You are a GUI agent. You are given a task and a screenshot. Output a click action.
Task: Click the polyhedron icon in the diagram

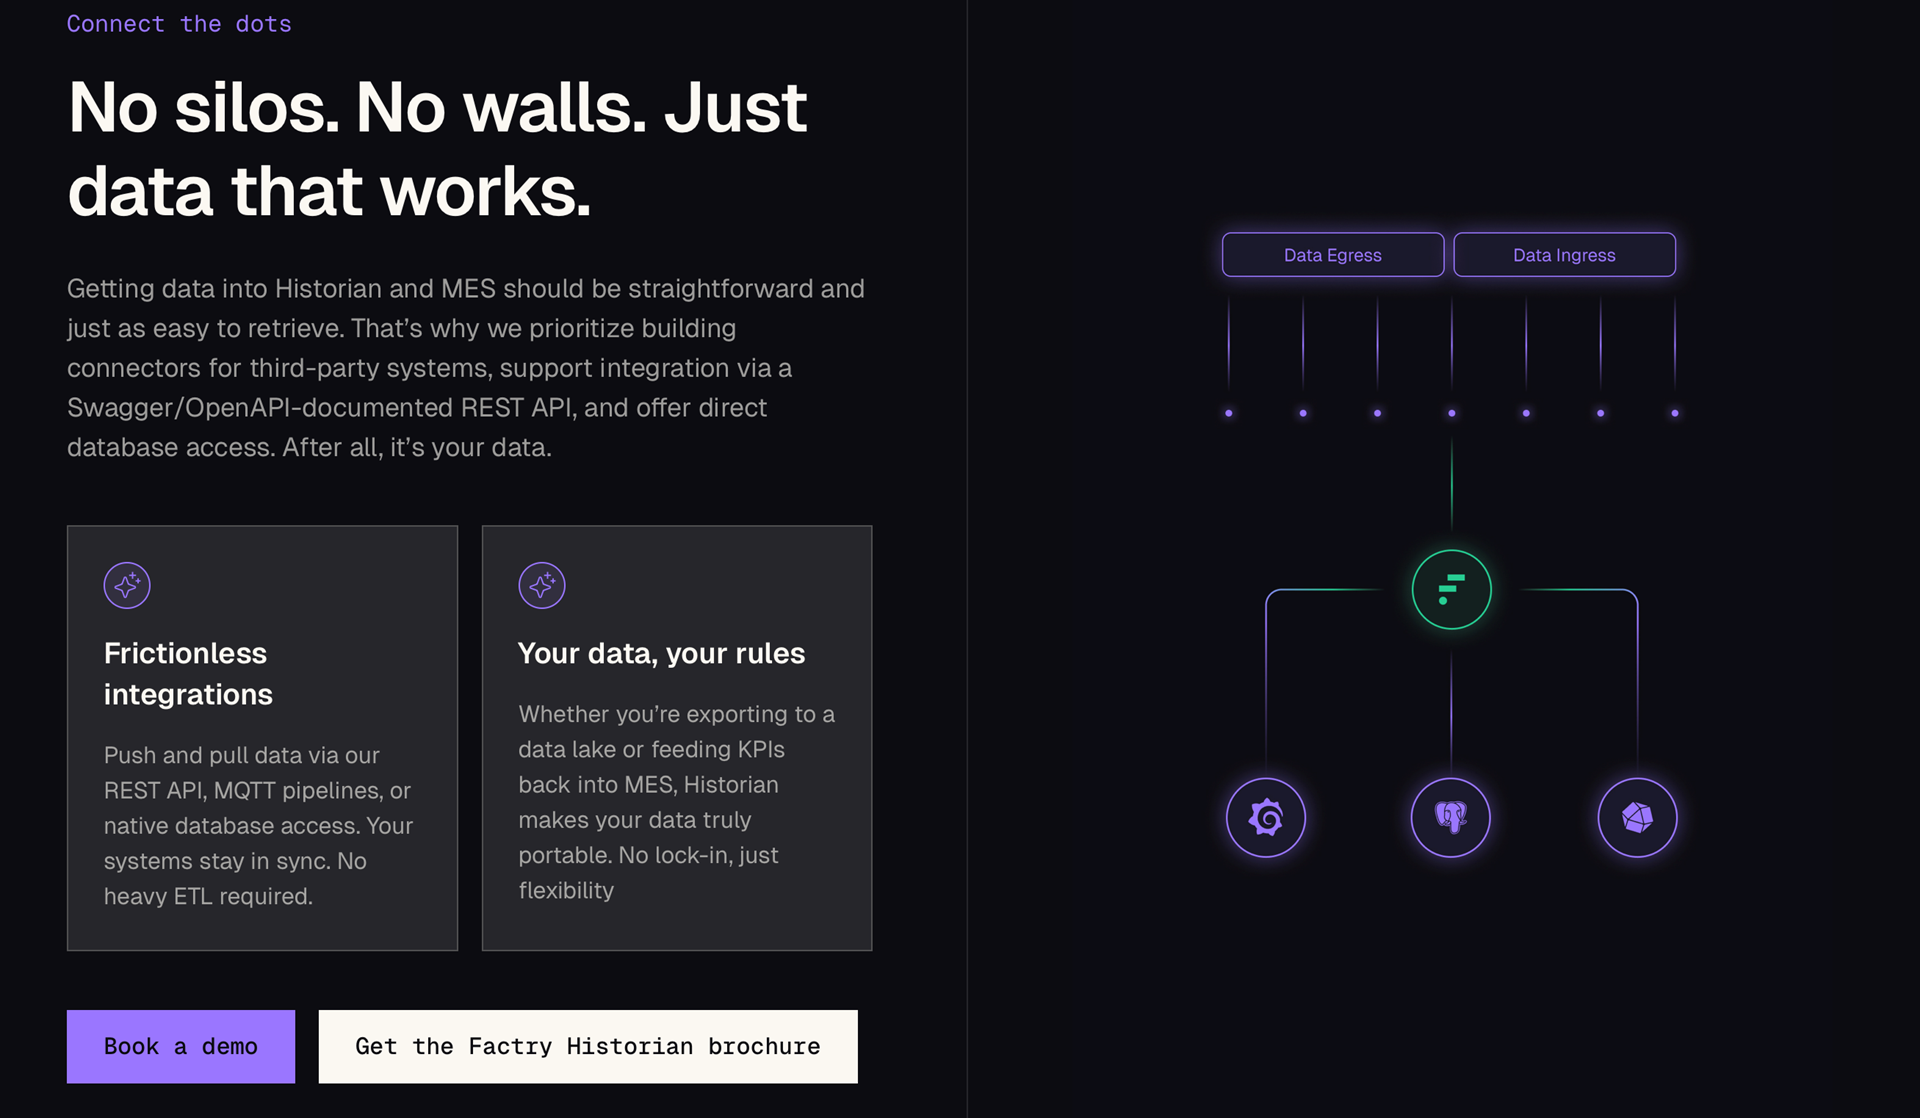1637,817
